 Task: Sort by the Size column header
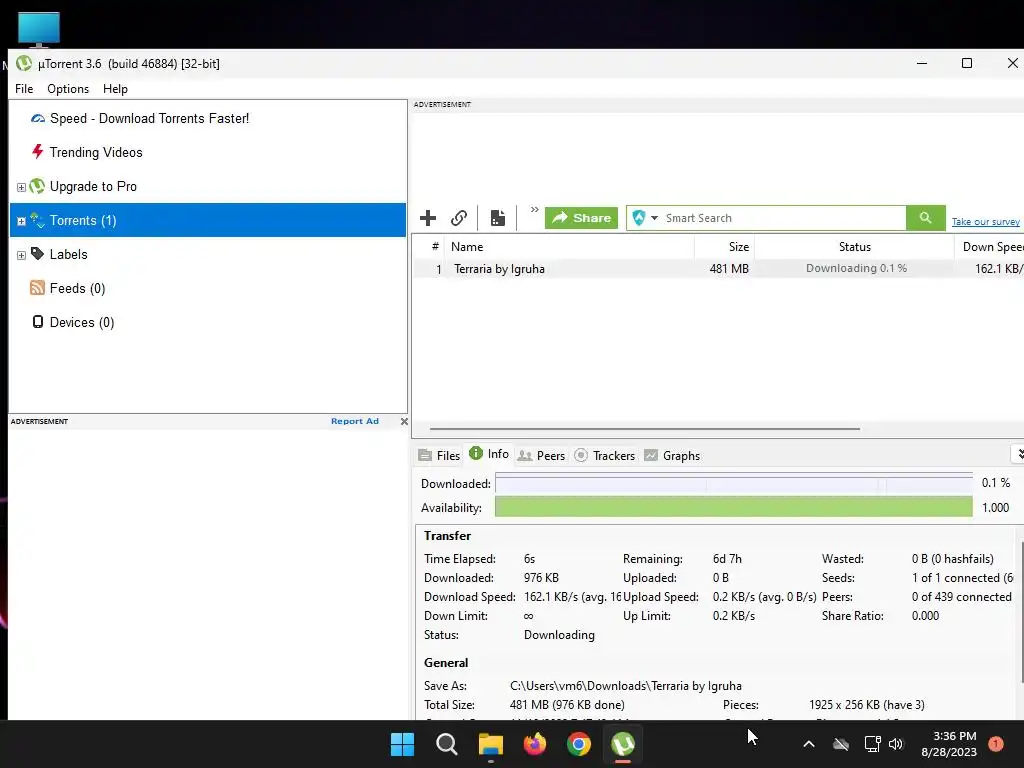coord(724,247)
